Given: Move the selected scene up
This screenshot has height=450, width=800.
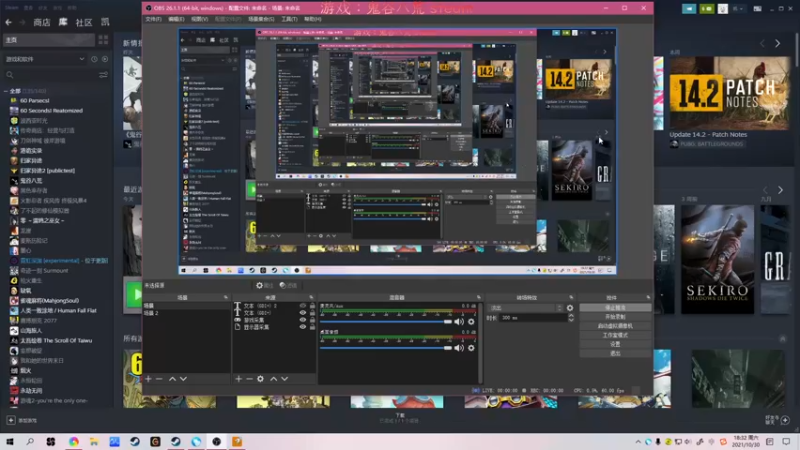Looking at the screenshot, I should (172, 379).
